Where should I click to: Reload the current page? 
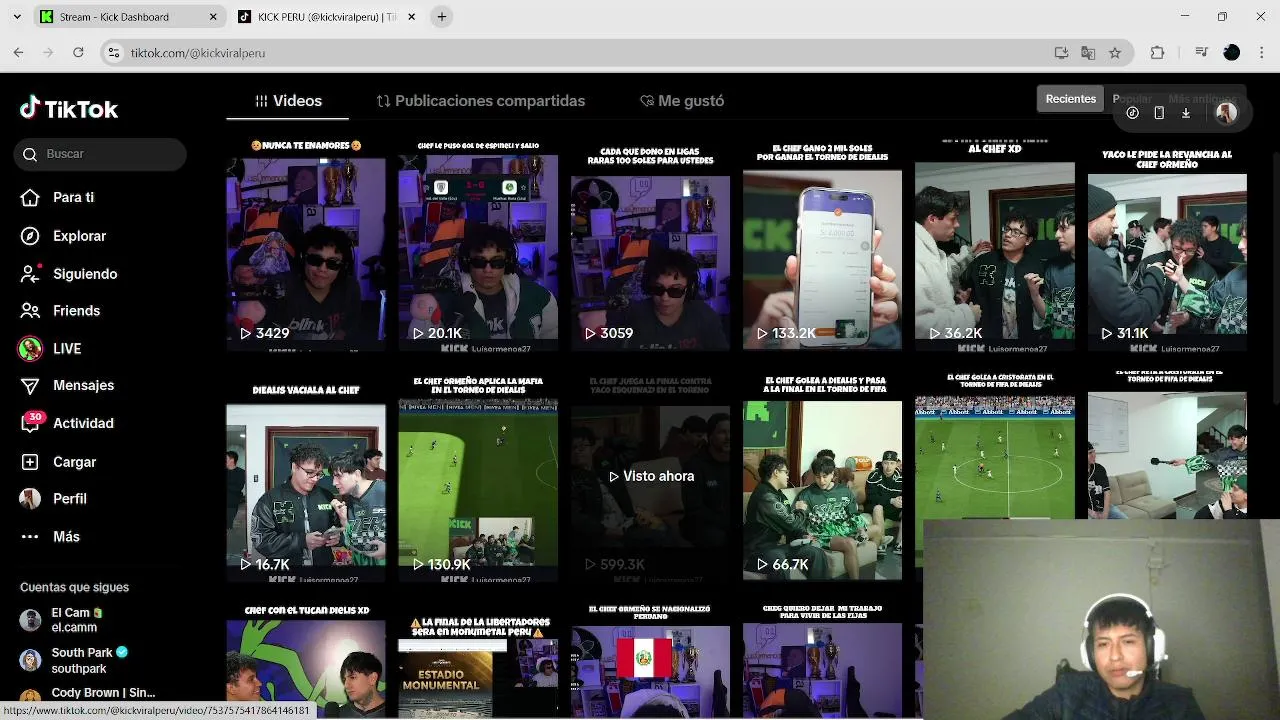78,52
